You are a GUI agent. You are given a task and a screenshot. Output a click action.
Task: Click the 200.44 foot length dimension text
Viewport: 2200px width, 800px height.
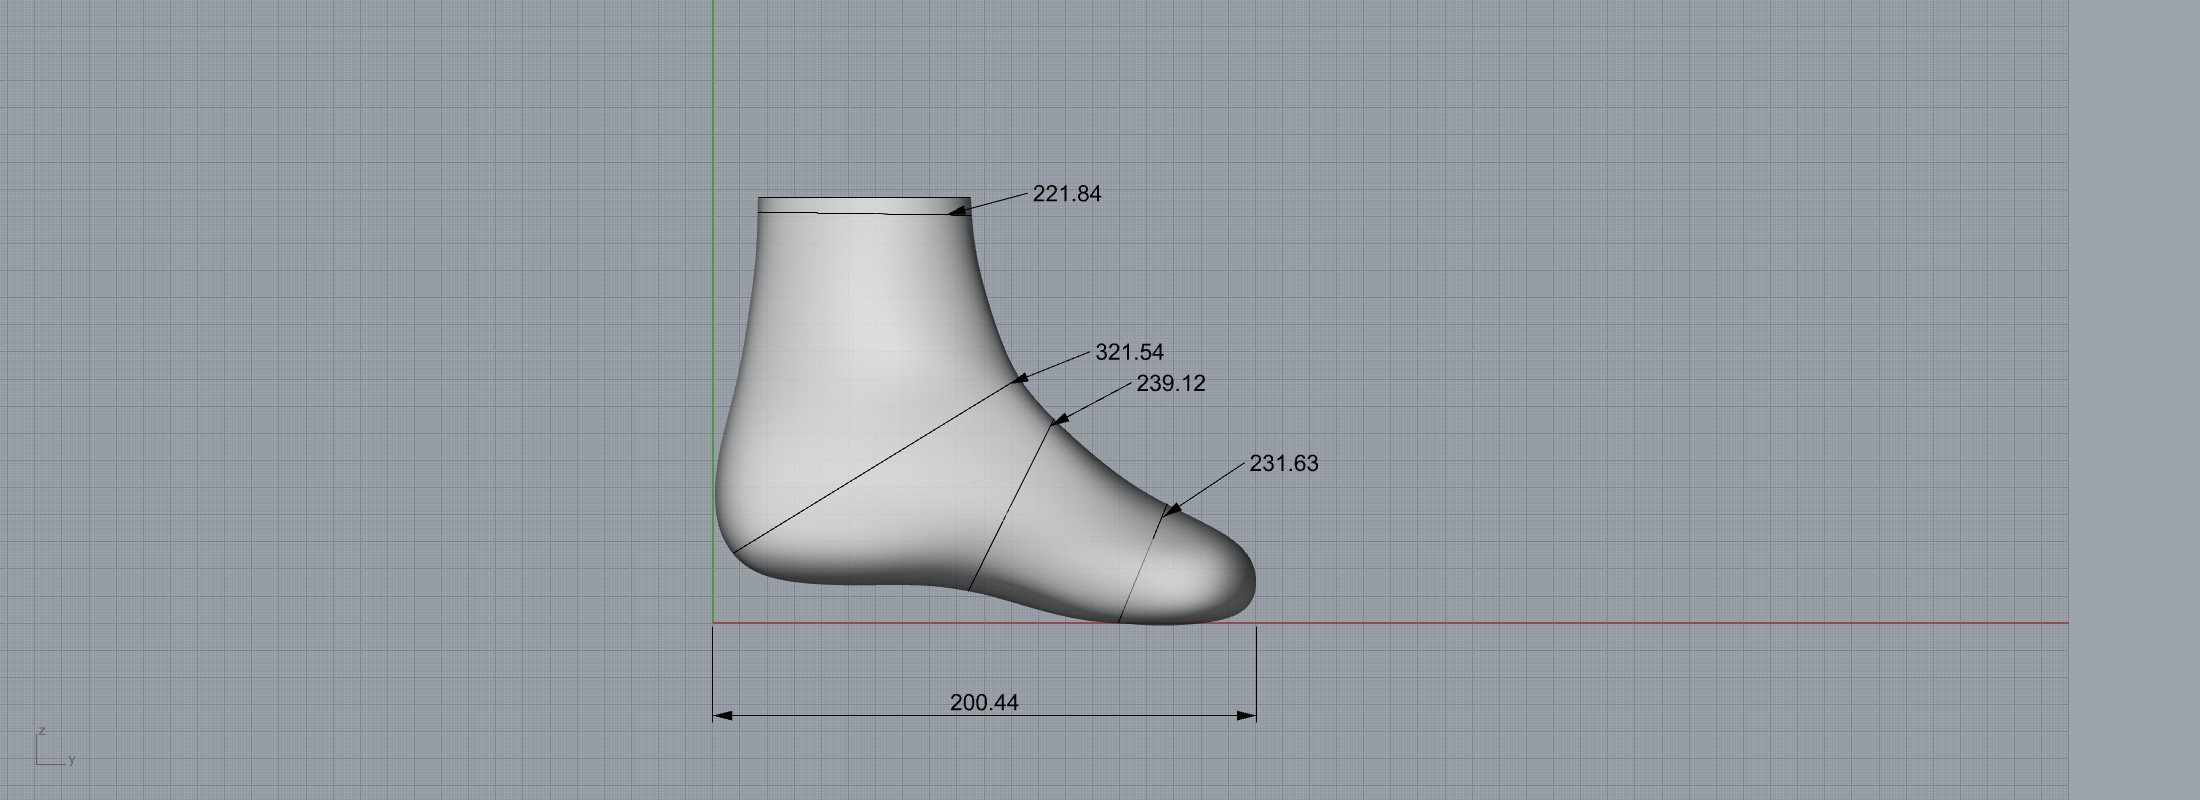pos(984,703)
